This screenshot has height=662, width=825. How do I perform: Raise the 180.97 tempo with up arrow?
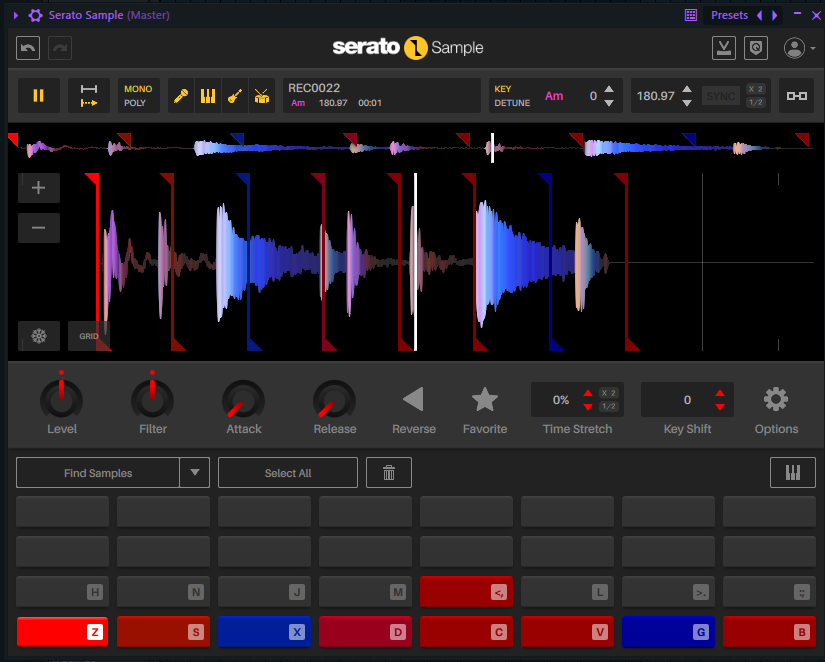click(687, 89)
